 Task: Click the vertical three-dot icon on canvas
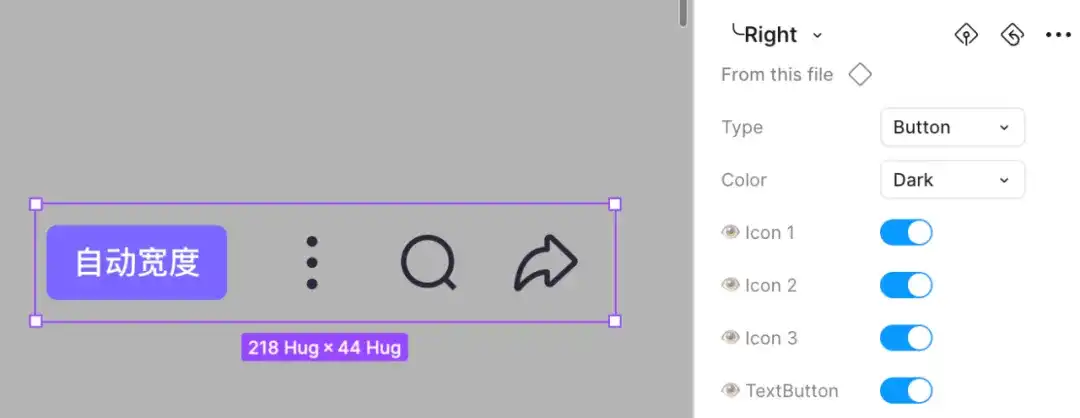point(312,263)
